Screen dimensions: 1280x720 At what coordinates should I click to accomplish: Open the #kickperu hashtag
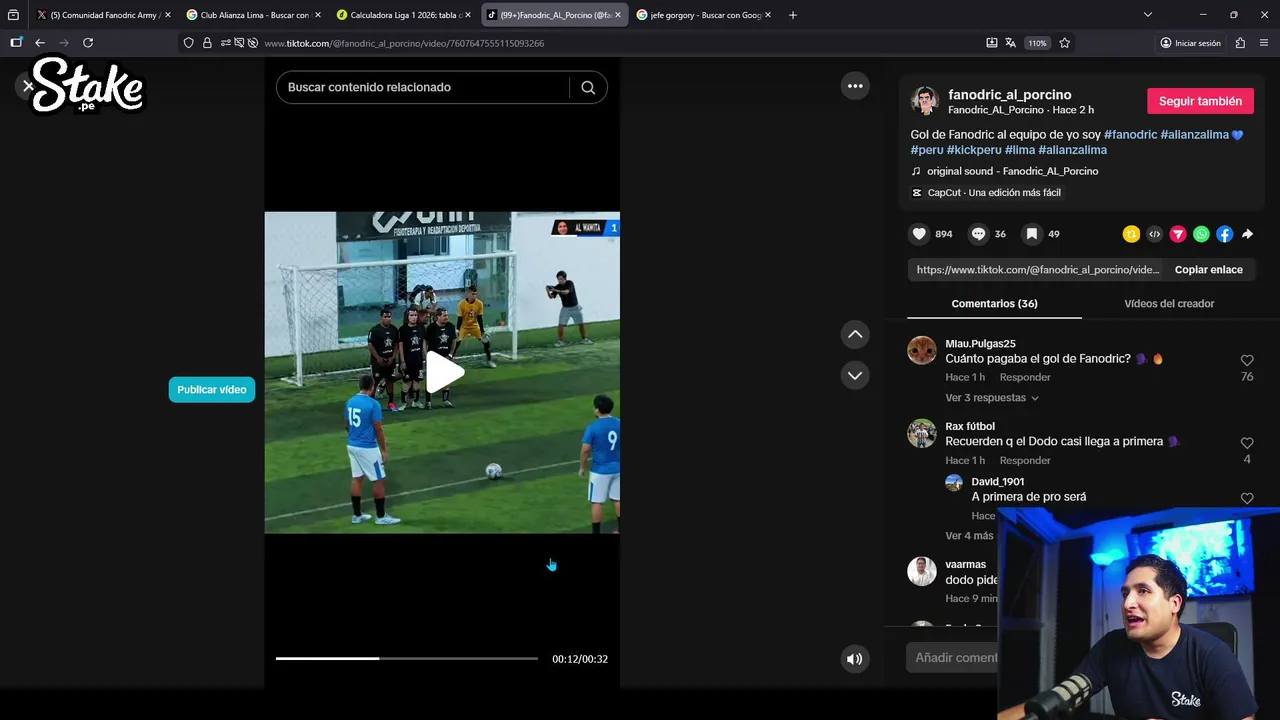[x=974, y=150]
